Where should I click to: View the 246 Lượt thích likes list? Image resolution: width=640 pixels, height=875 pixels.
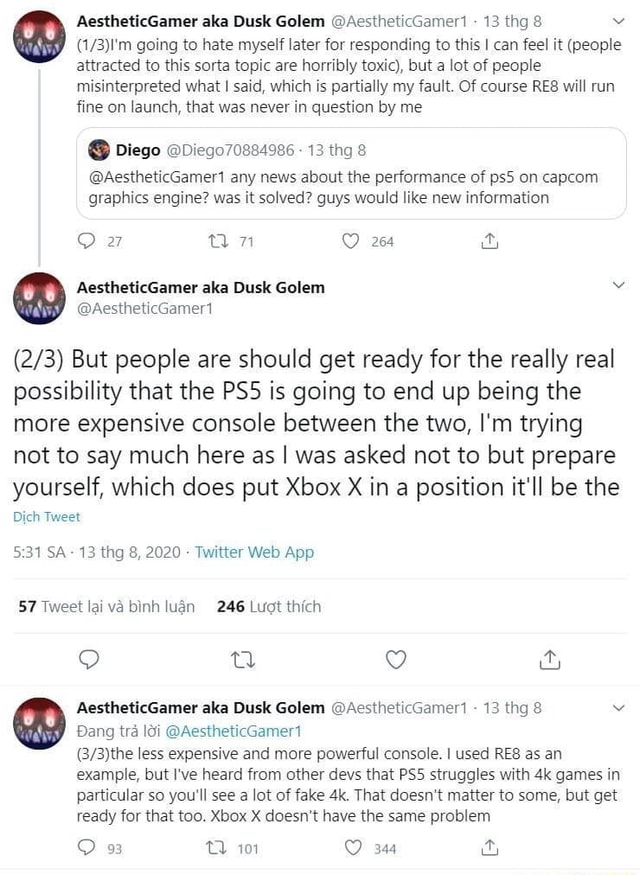[269, 606]
